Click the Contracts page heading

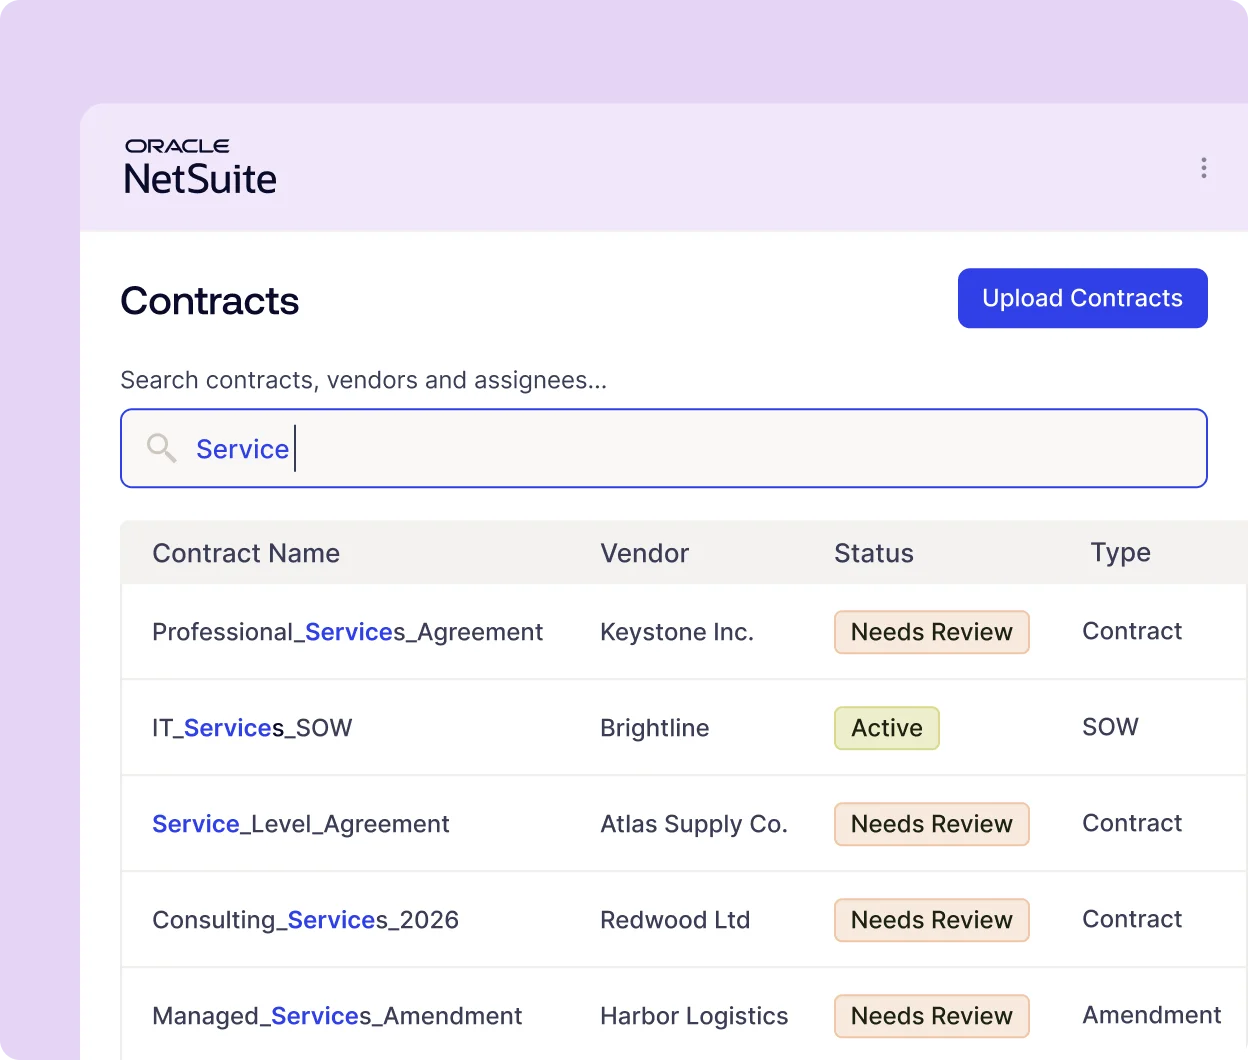(210, 301)
